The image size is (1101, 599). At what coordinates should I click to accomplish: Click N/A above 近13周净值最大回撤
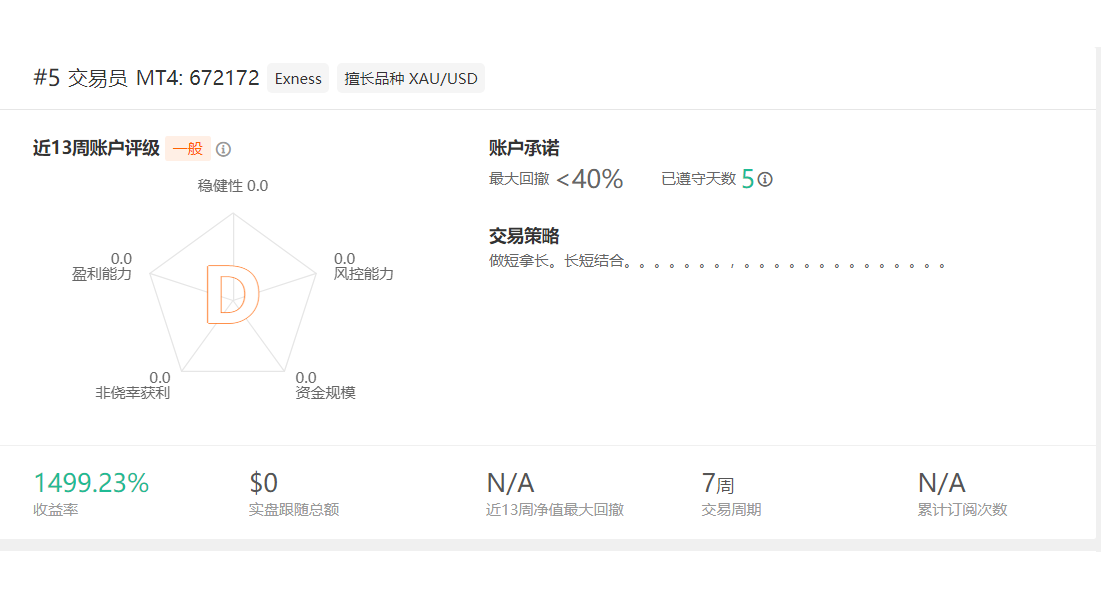pos(510,483)
